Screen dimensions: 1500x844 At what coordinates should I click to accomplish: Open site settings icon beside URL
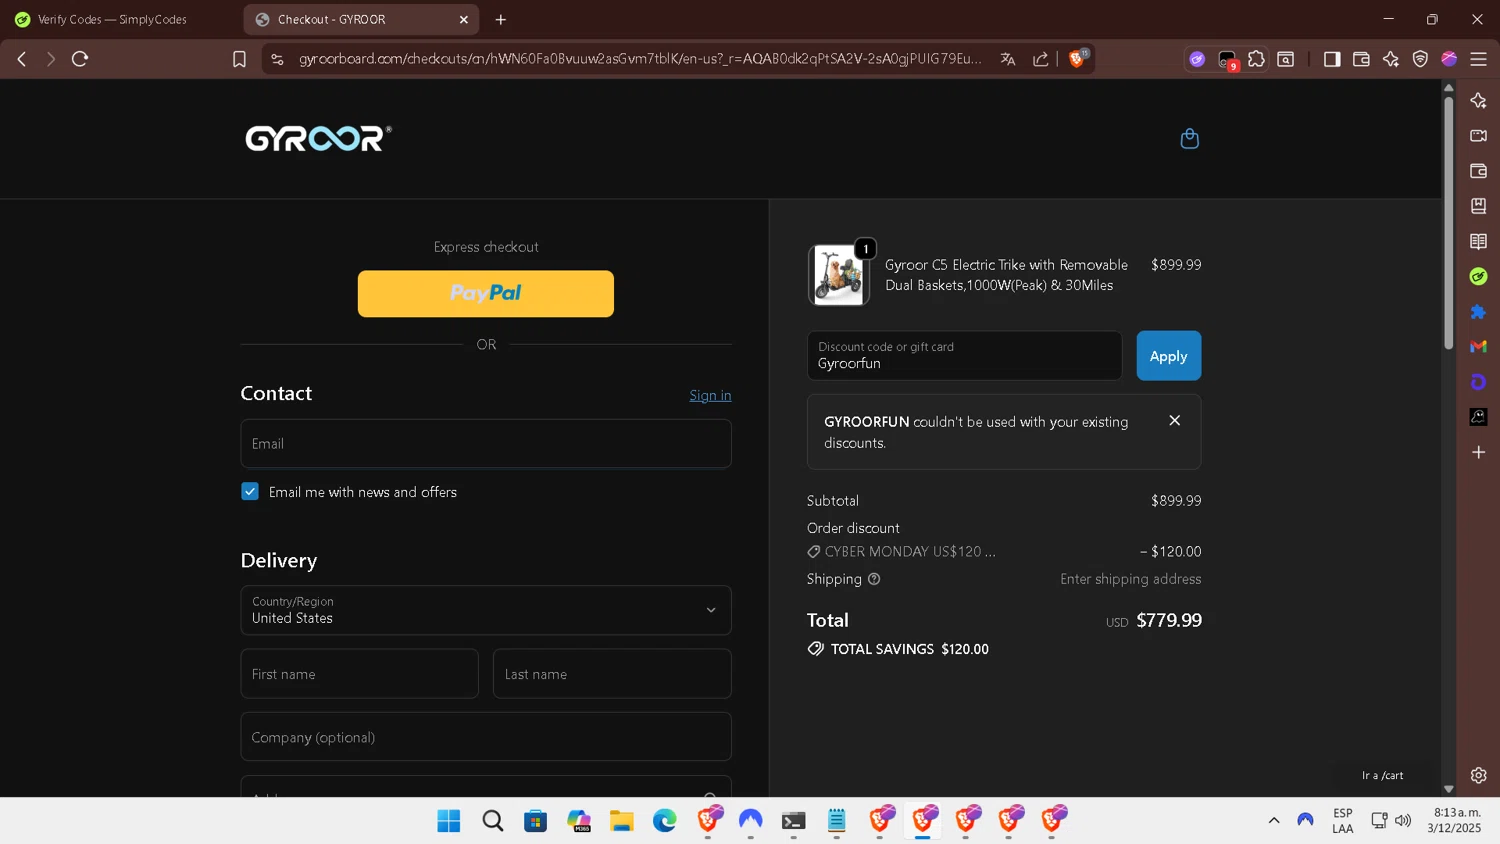pos(278,59)
